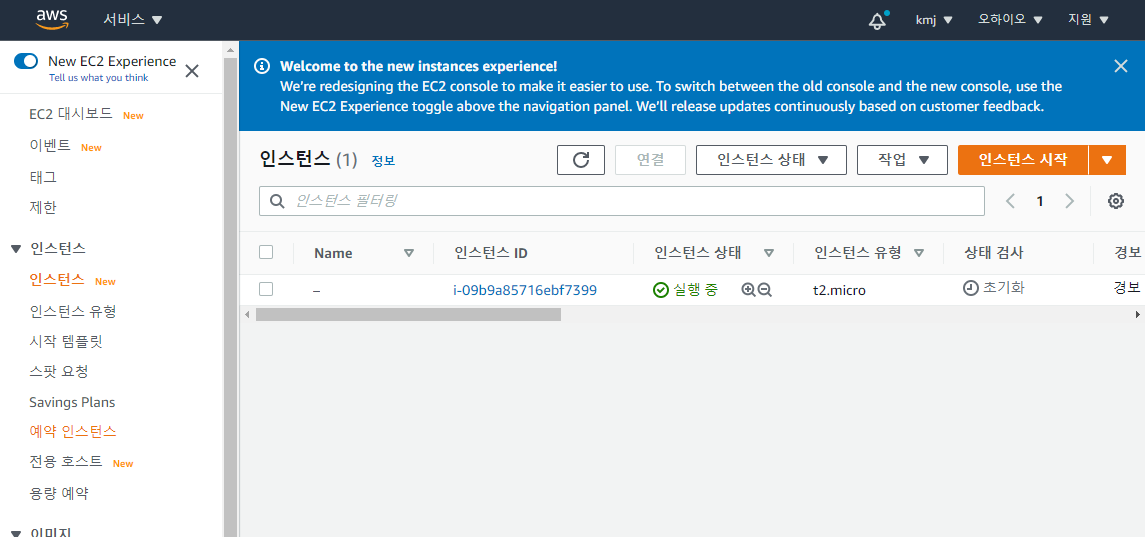Click the info icon in welcome banner
The height and width of the screenshot is (537, 1145).
261,66
